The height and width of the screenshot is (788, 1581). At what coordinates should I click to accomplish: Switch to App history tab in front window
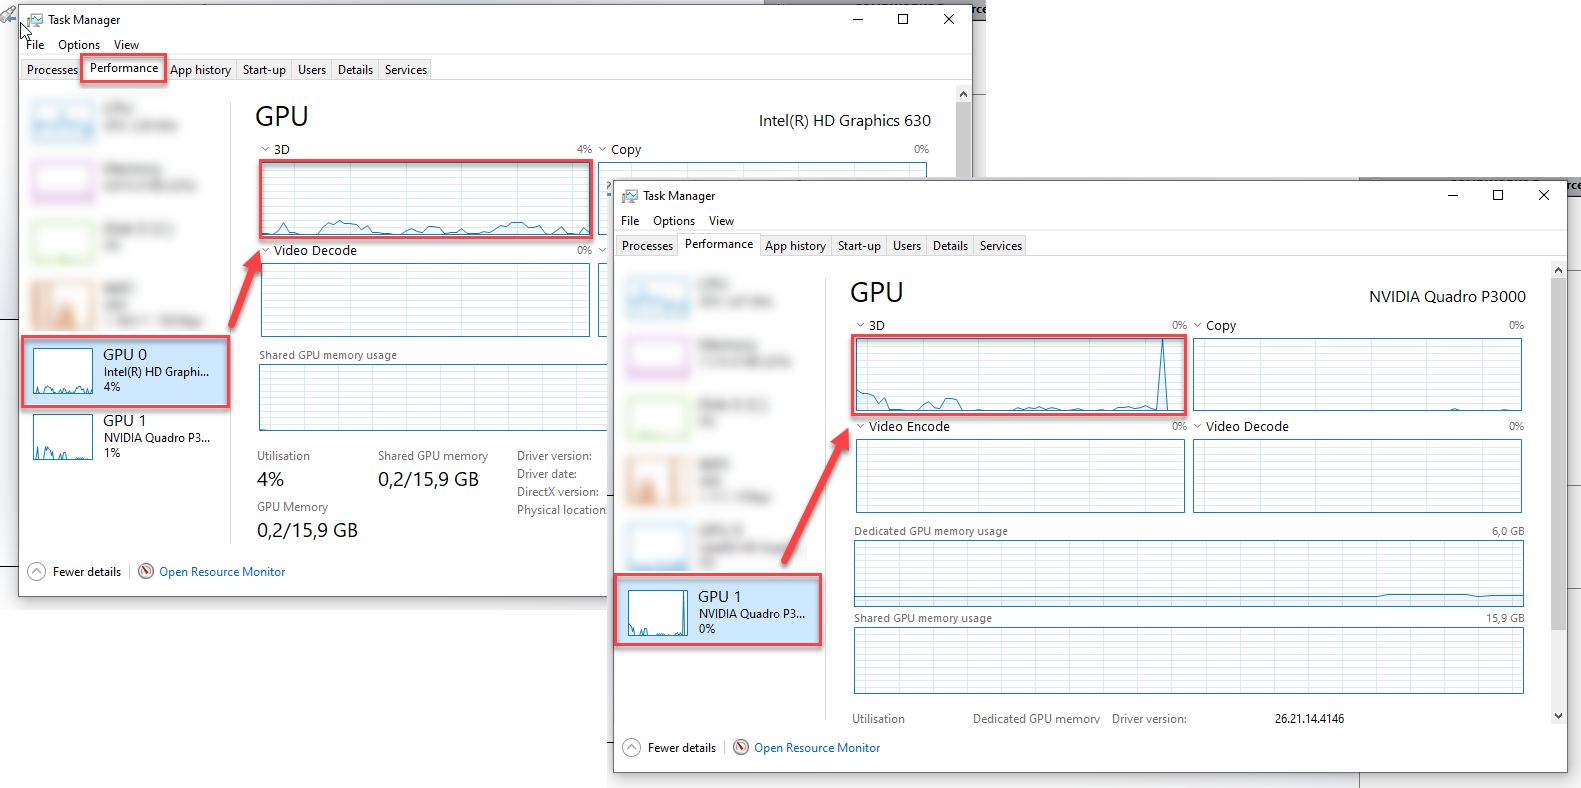(x=795, y=246)
